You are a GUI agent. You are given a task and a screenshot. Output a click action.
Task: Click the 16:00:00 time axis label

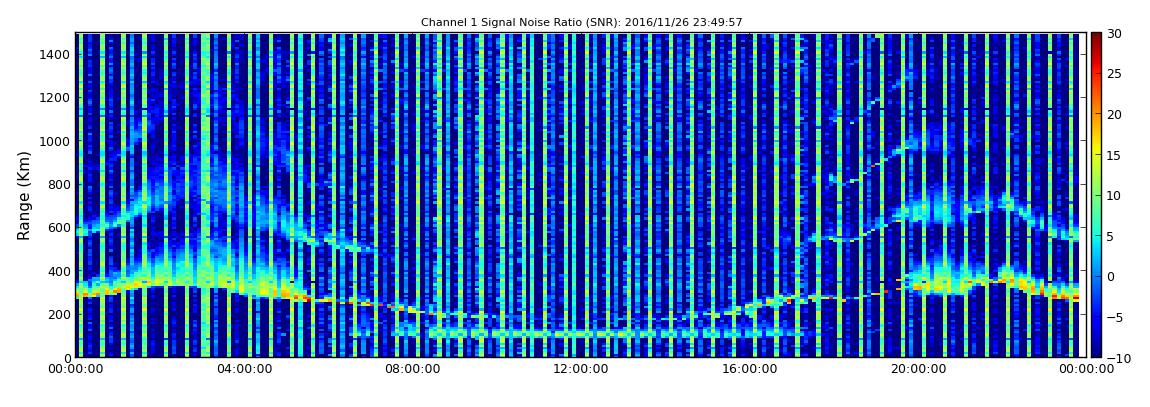[748, 370]
